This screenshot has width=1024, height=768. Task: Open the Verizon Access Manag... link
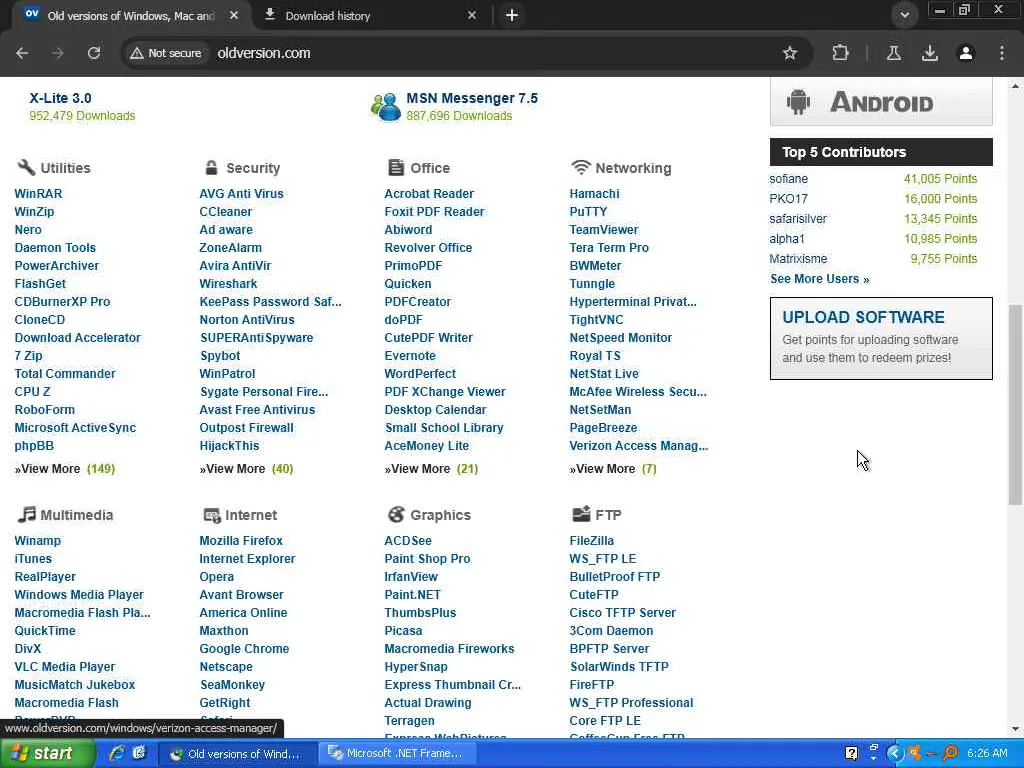coord(639,445)
